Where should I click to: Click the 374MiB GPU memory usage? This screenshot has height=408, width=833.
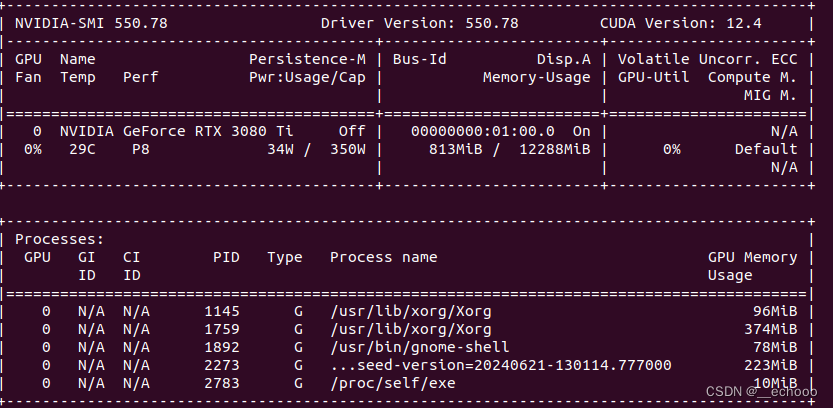click(770, 329)
